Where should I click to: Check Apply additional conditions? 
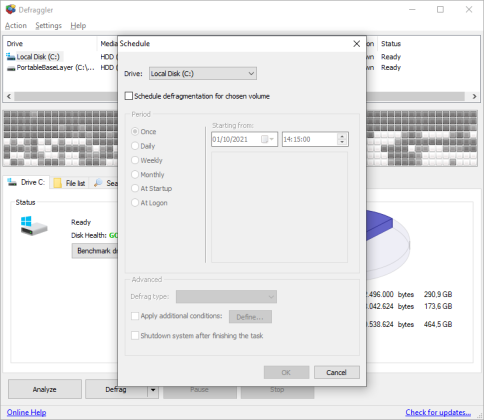pyautogui.click(x=135, y=316)
